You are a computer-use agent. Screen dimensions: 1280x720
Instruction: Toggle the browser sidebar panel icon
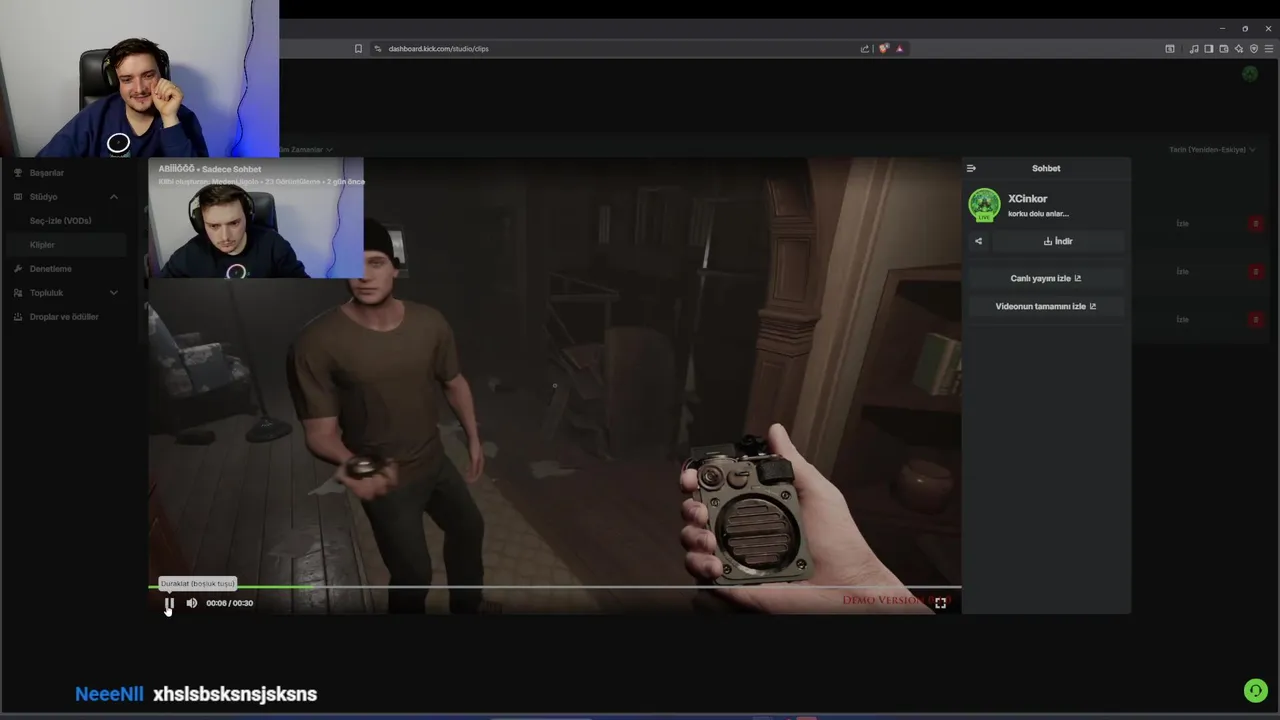point(1209,48)
